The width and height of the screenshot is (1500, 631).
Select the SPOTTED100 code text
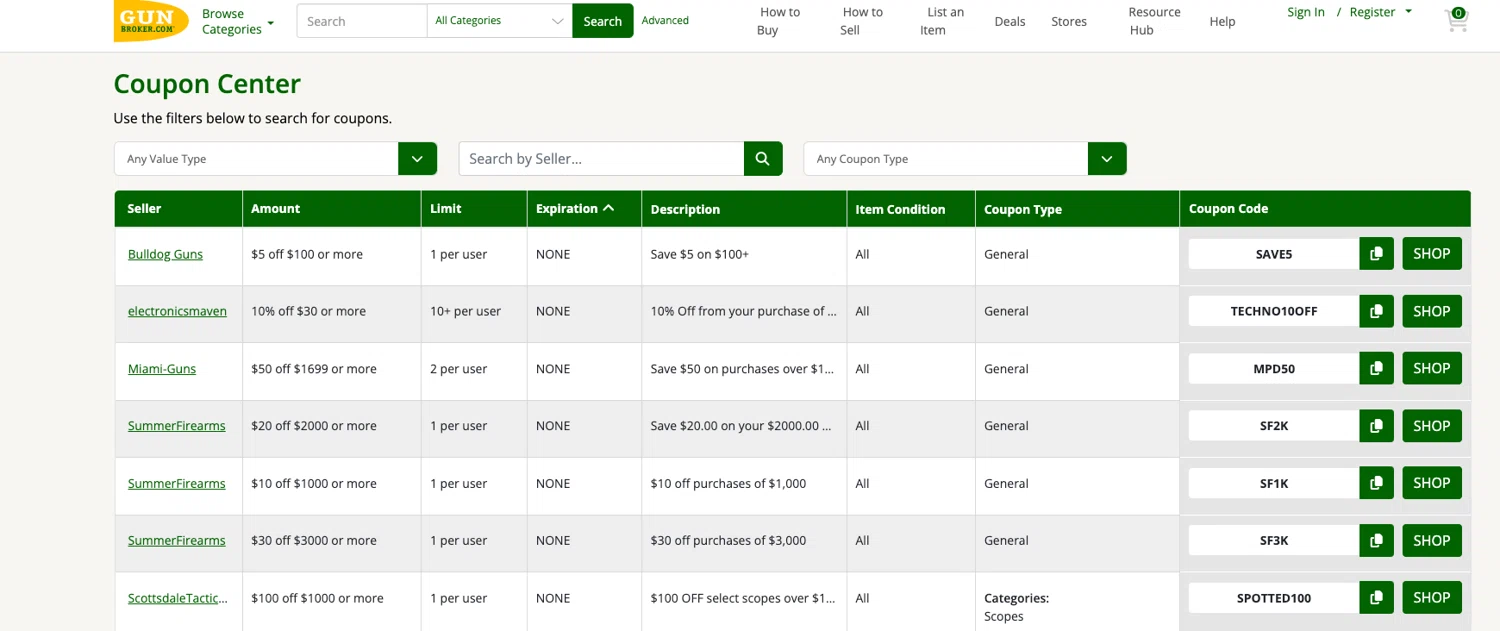[x=1274, y=598]
